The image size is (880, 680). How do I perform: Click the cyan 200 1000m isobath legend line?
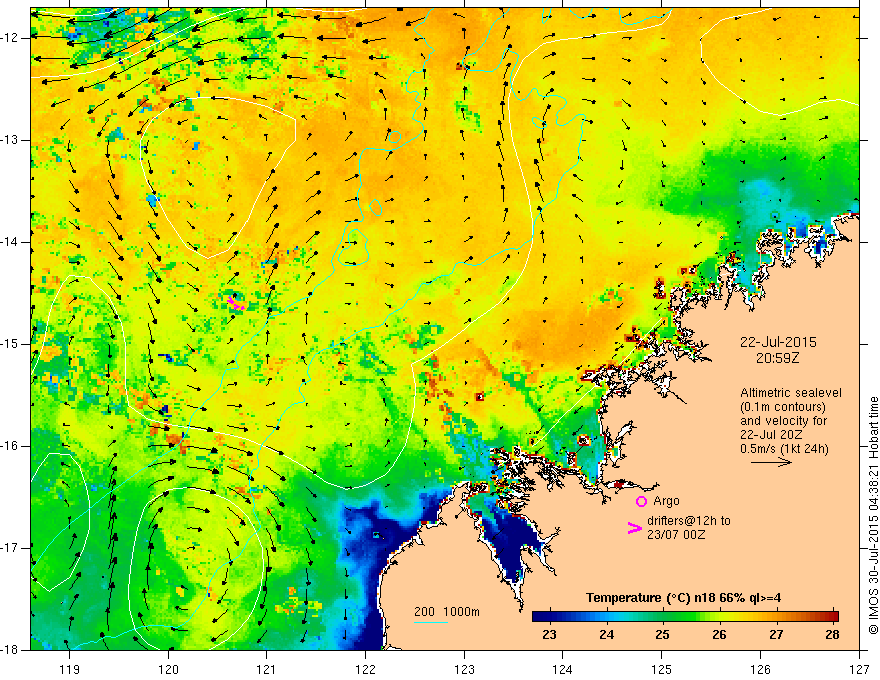coord(431,622)
